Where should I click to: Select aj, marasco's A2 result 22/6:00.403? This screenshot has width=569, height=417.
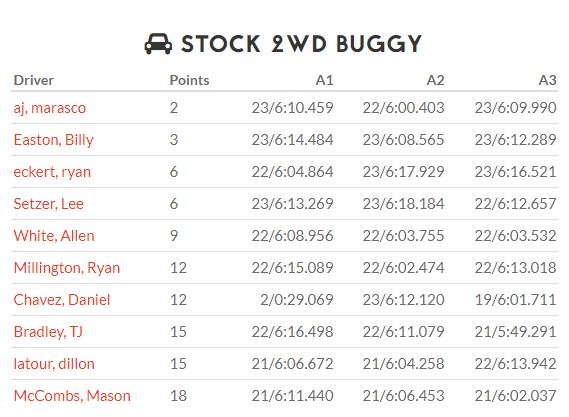[404, 108]
